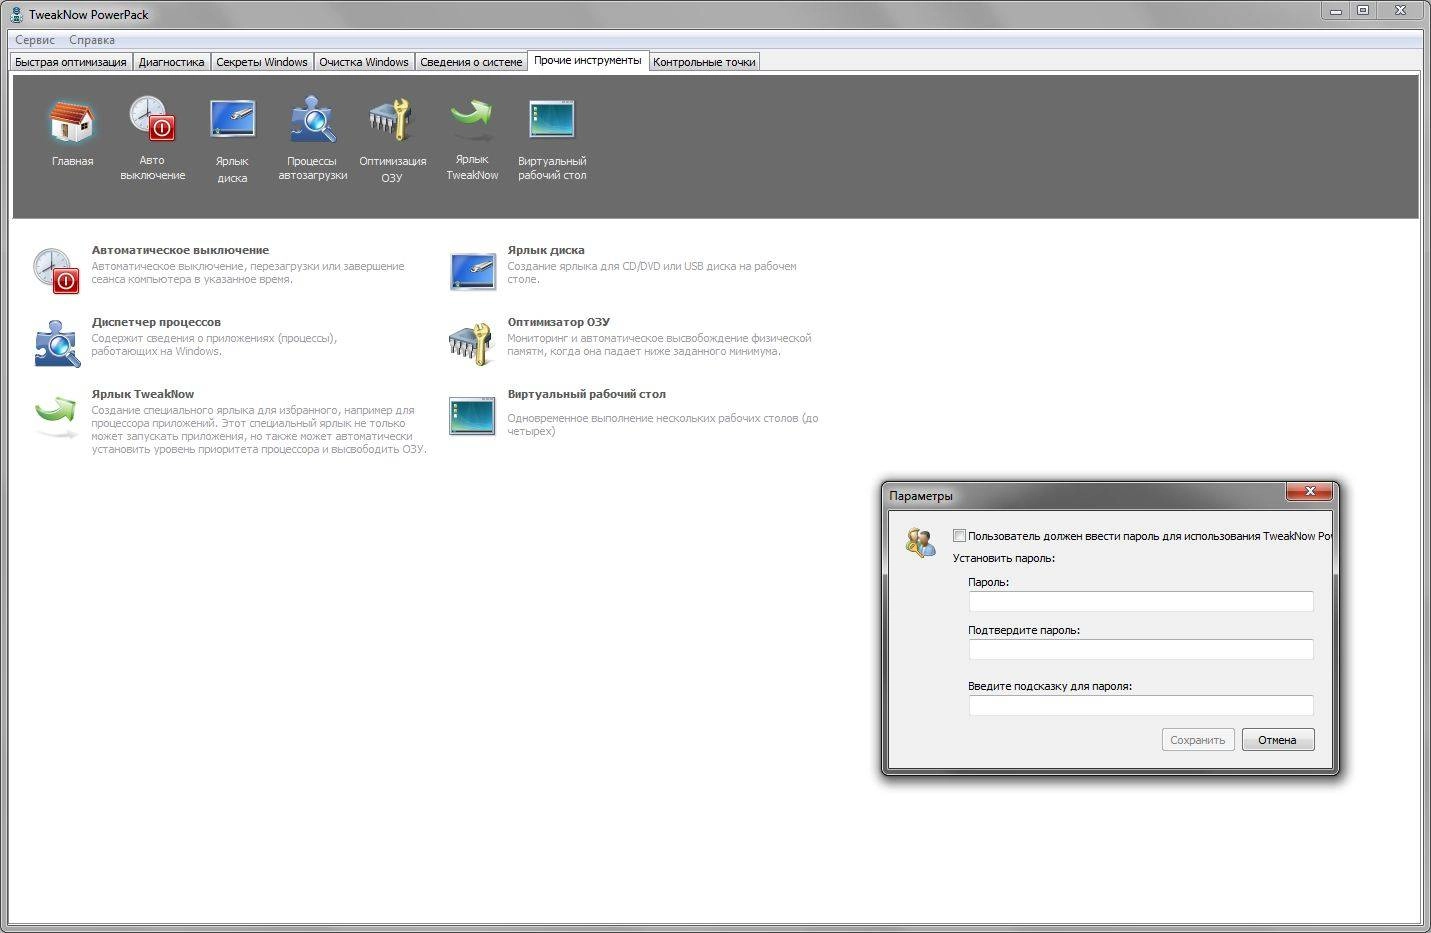This screenshot has width=1431, height=933.
Task: Click the Авто выключение clock icon in toolbar
Action: [x=152, y=119]
